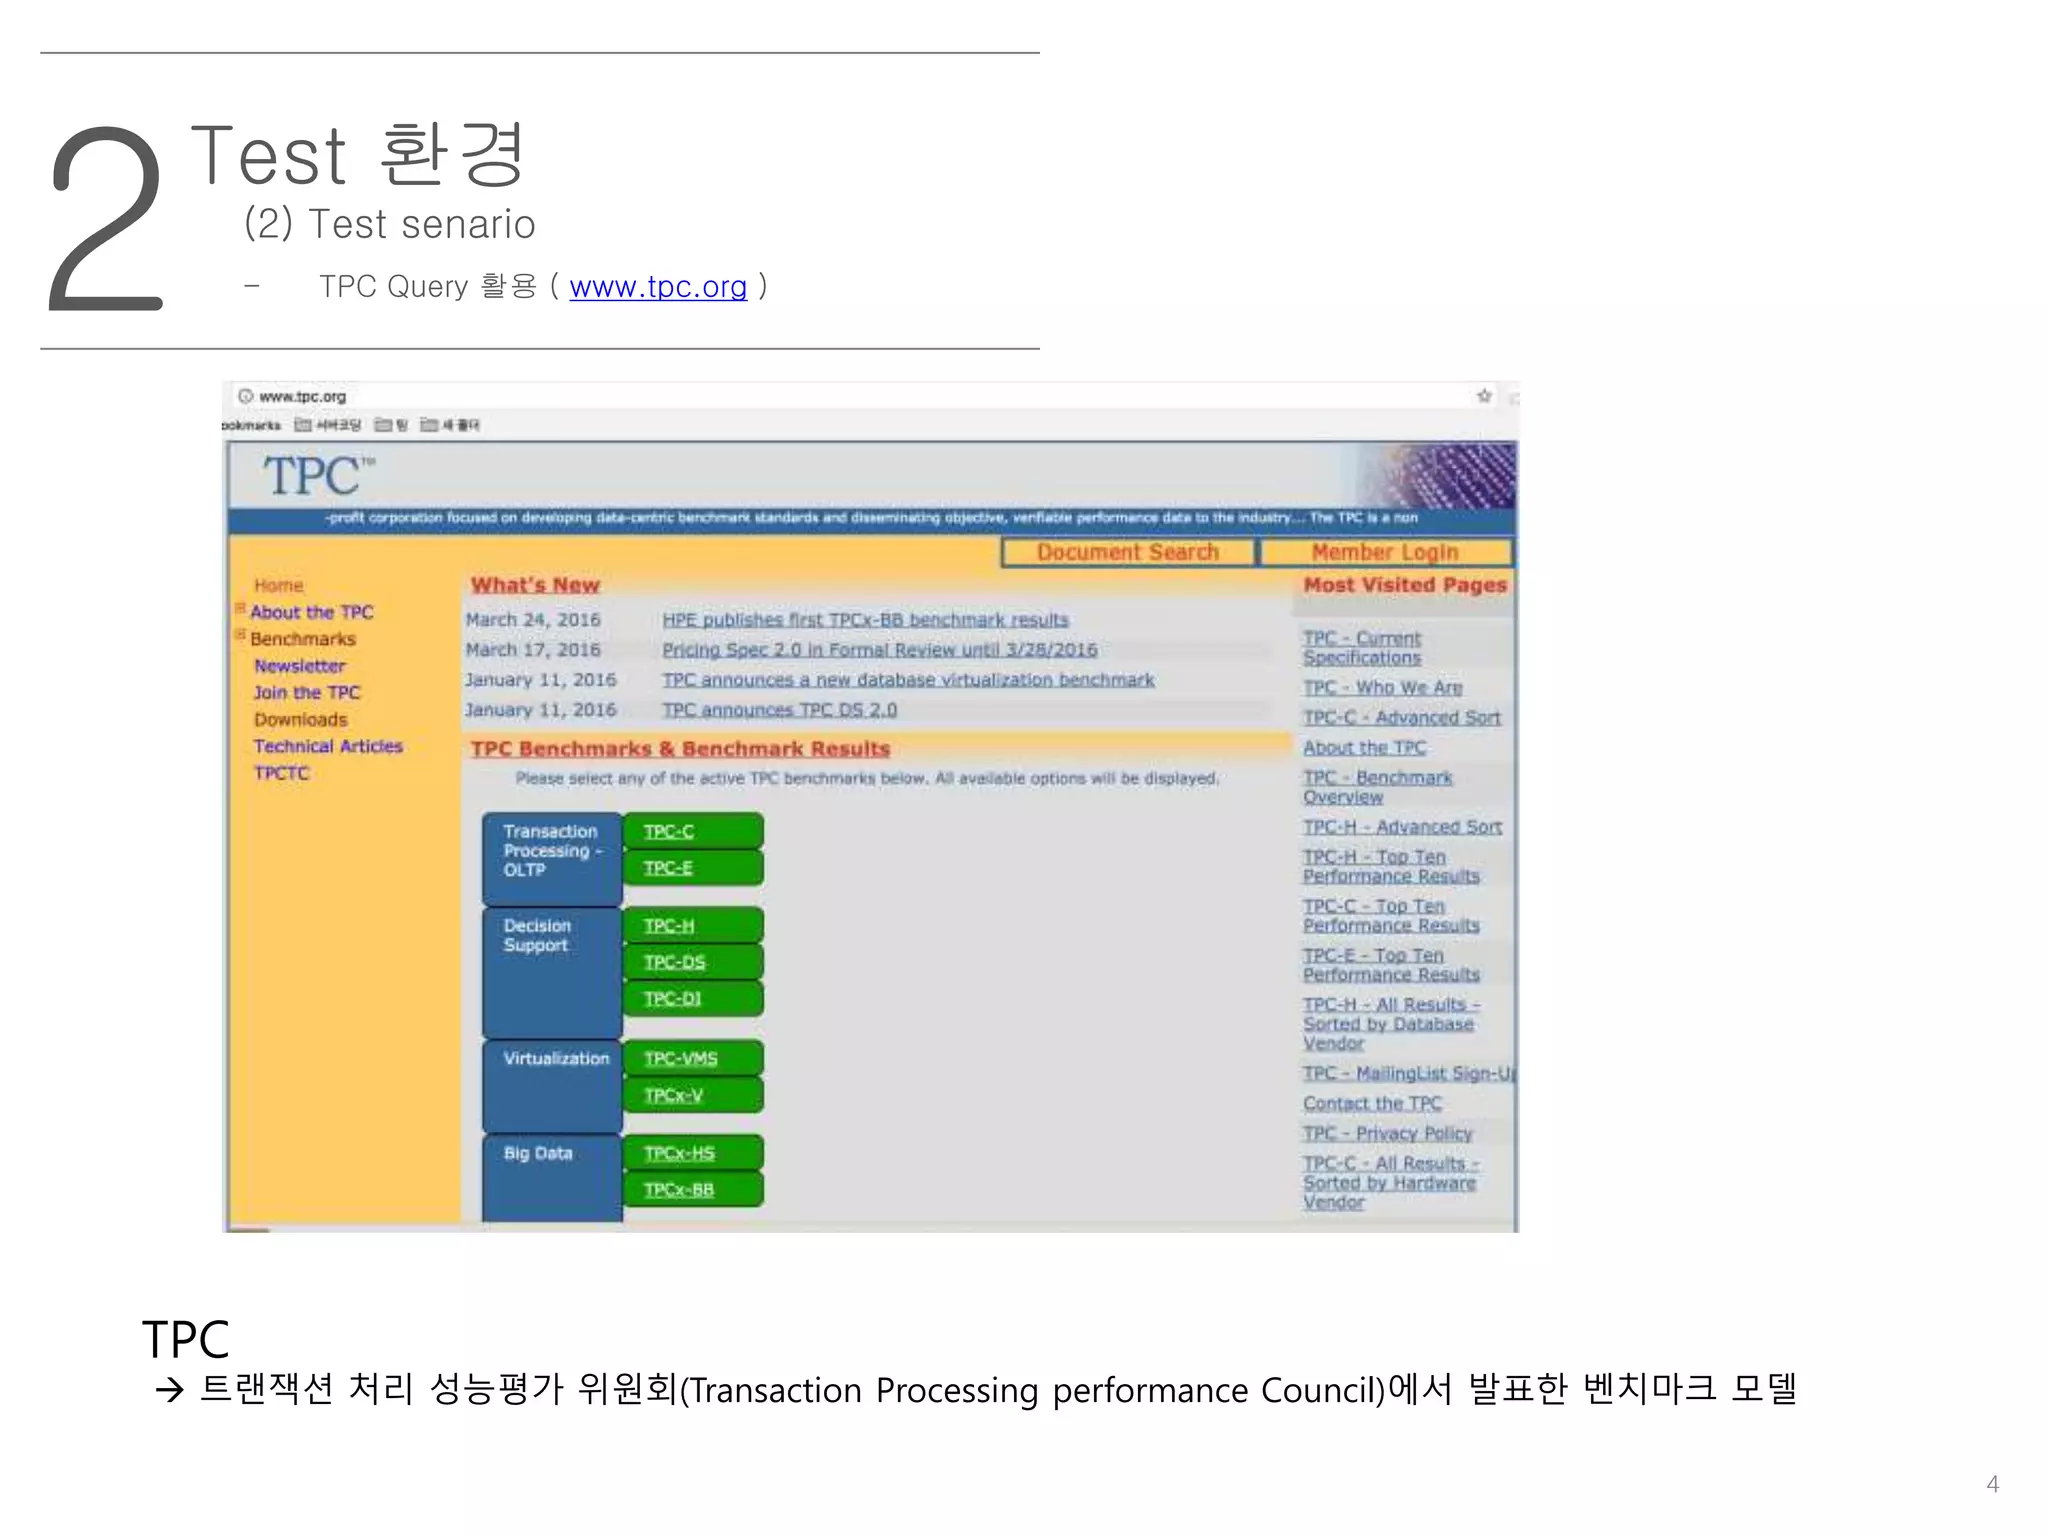The width and height of the screenshot is (2048, 1536).
Task: Open the Document Search button
Action: pos(1128,552)
